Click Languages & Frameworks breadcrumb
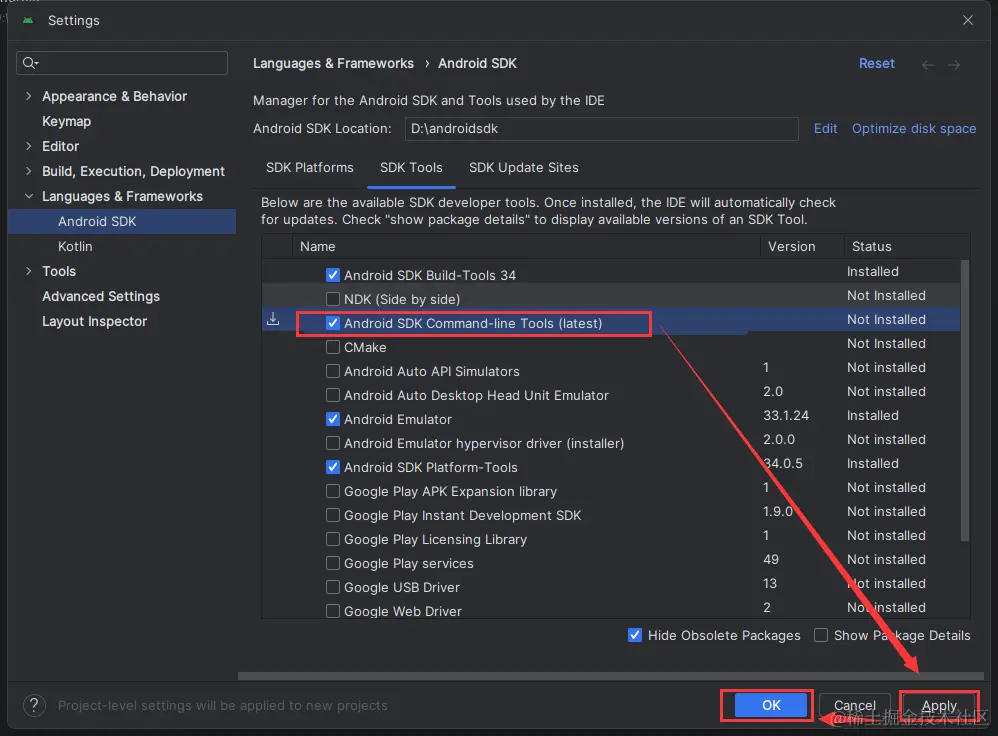 [334, 64]
